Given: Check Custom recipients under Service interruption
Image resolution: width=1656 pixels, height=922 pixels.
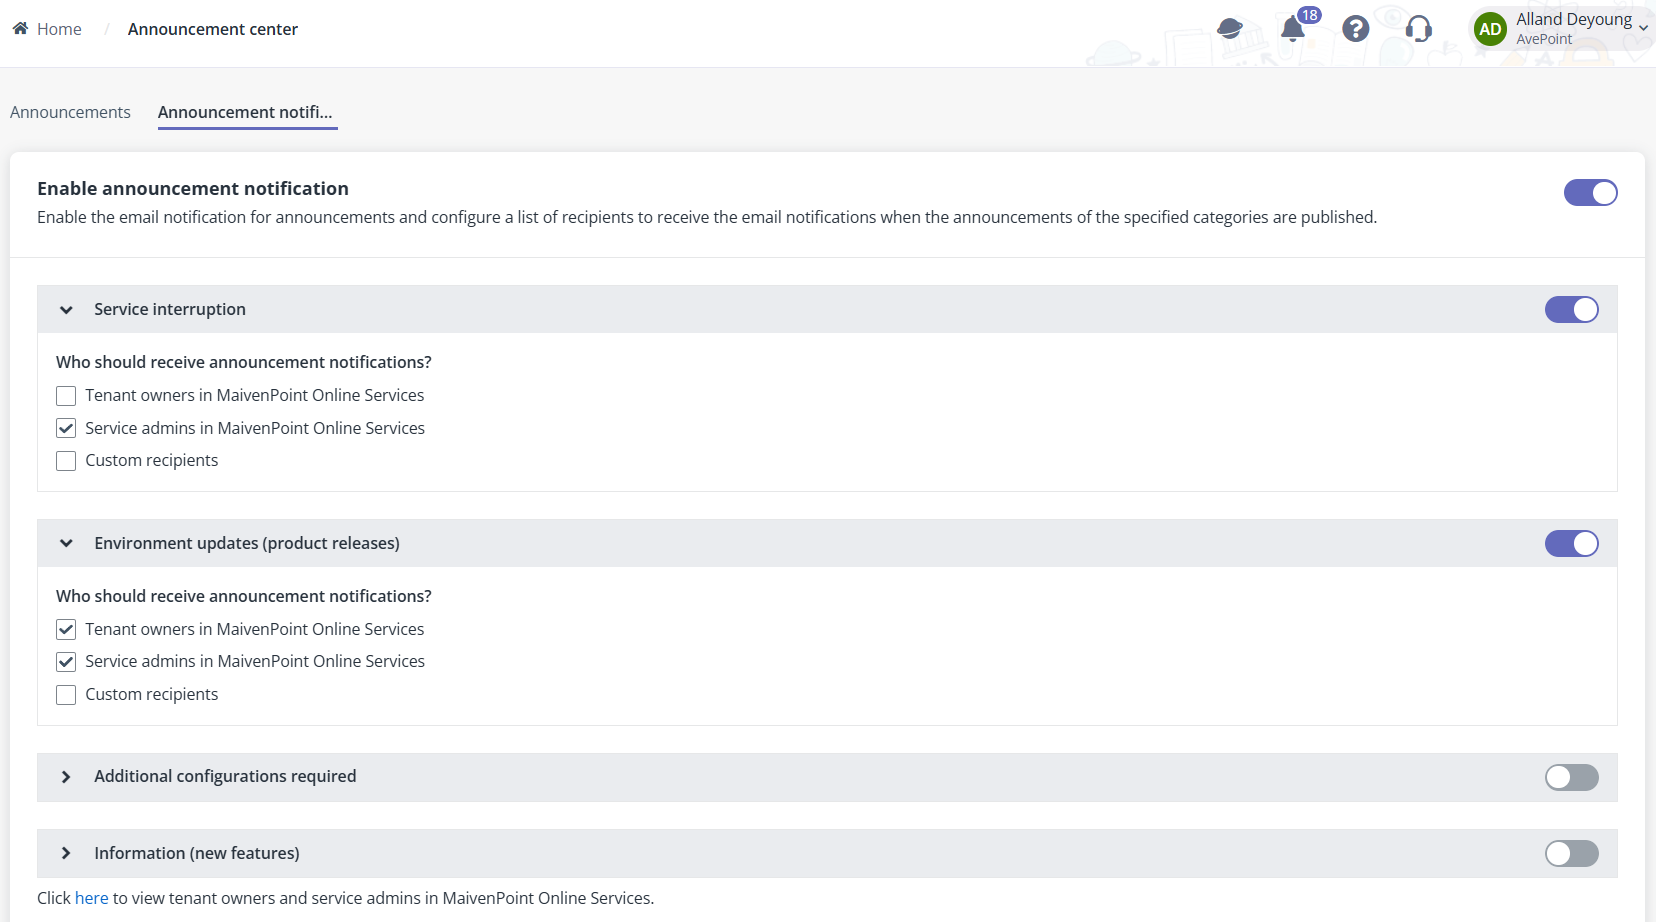Looking at the screenshot, I should [x=66, y=461].
